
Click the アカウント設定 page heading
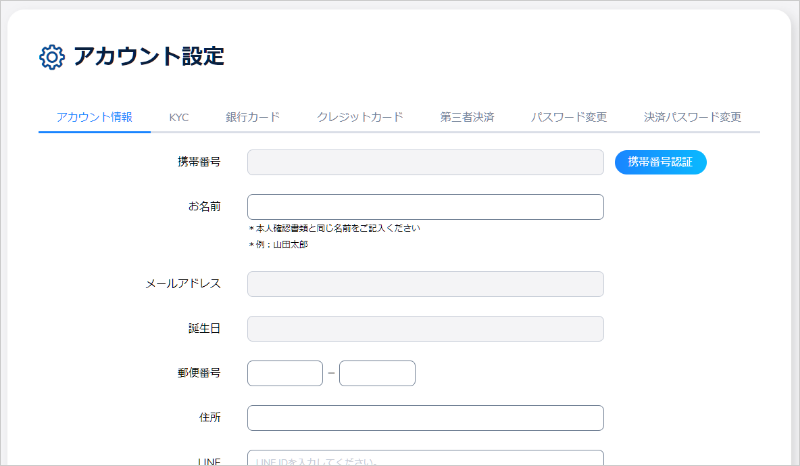point(148,57)
